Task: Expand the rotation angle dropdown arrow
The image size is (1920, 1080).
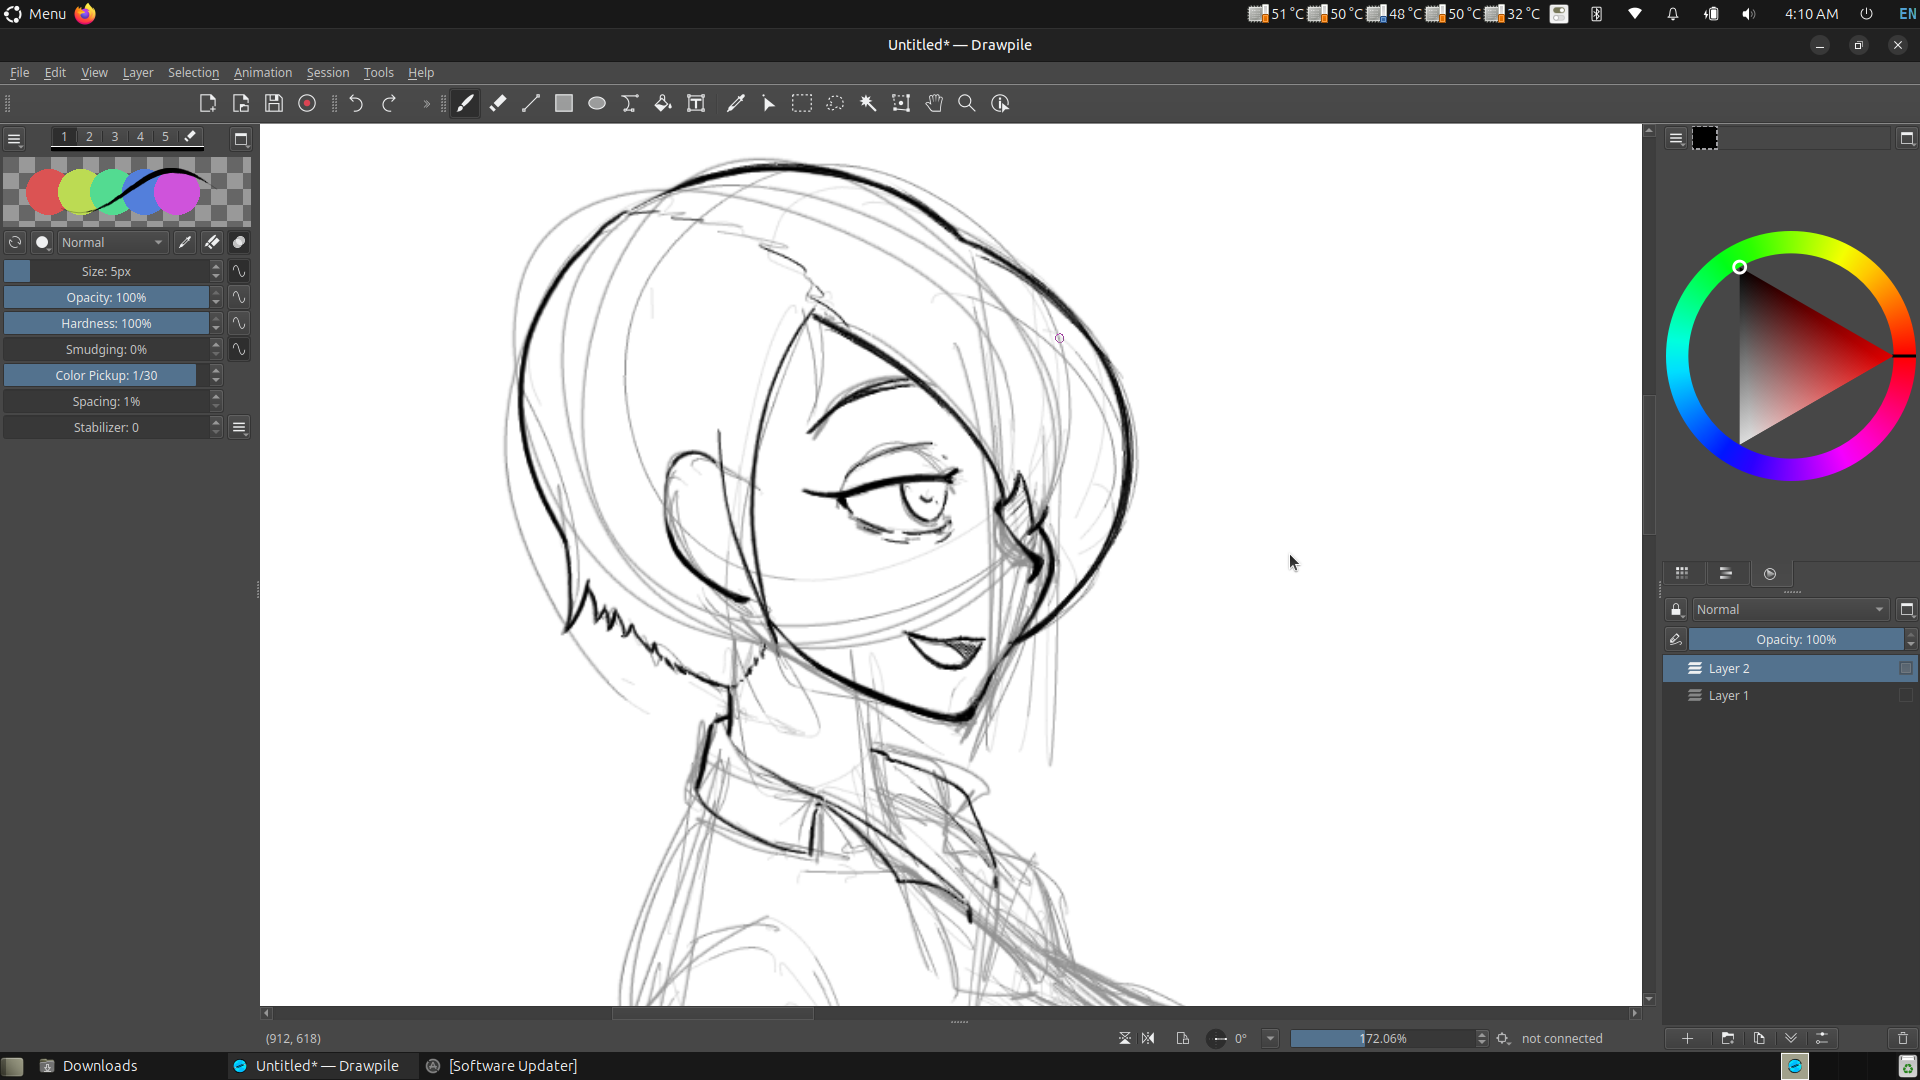Action: (1270, 1038)
